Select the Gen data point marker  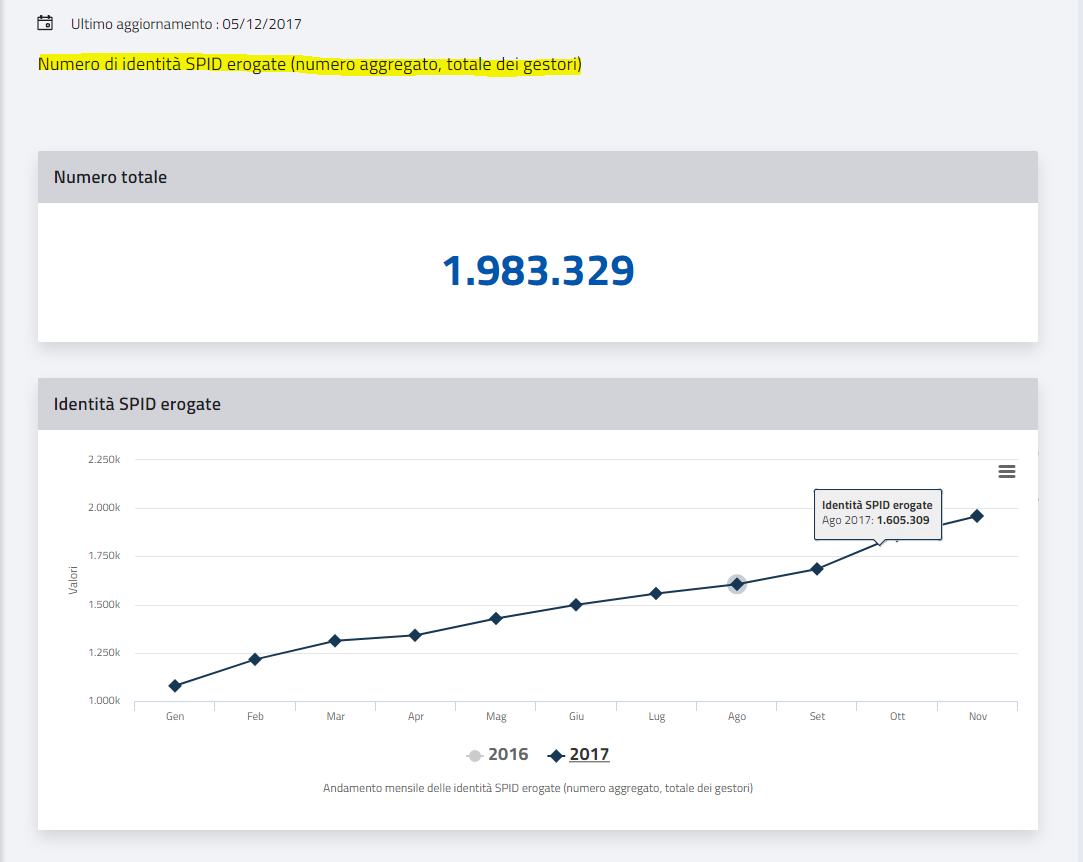(175, 686)
